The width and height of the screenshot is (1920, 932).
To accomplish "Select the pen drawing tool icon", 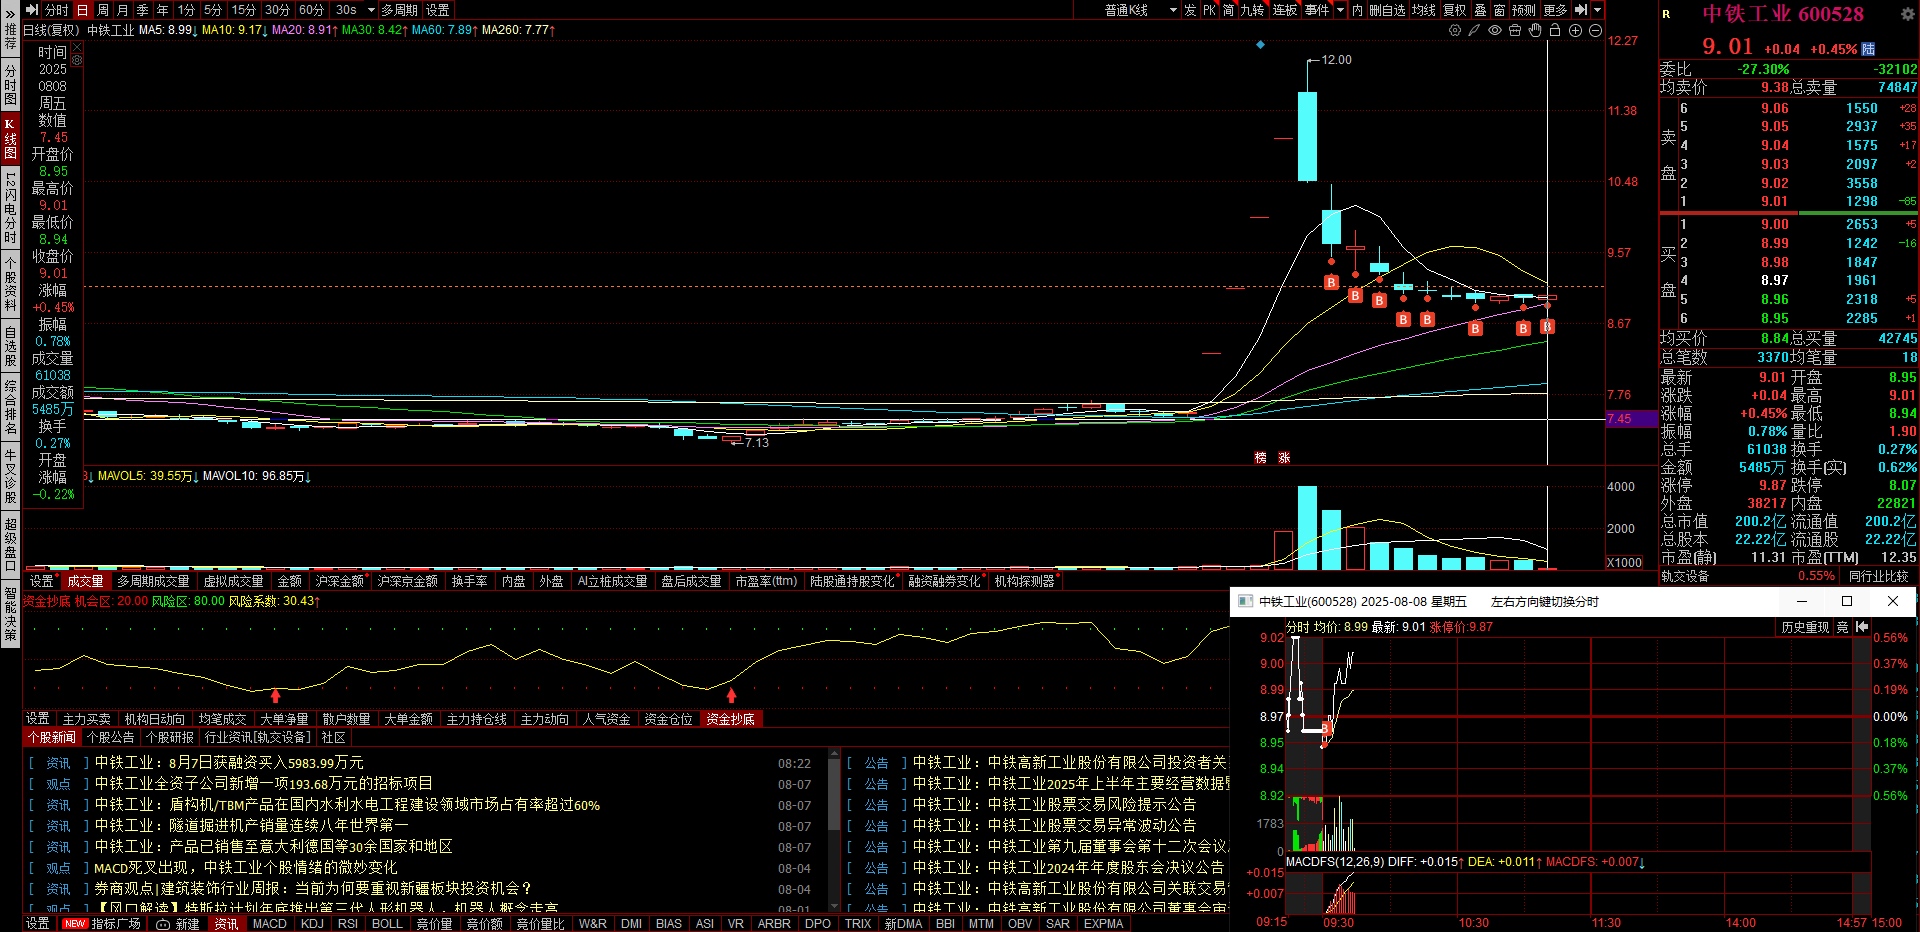I will point(1474,31).
